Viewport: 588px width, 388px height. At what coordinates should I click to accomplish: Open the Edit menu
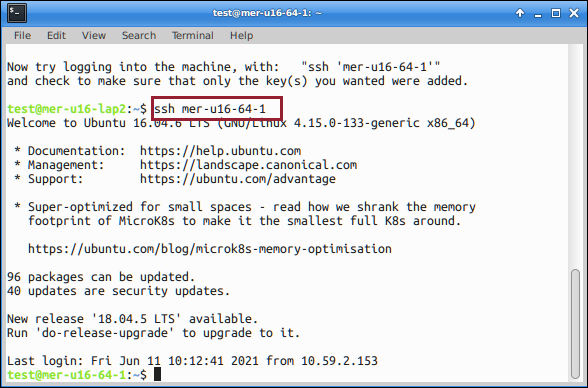tap(56, 36)
